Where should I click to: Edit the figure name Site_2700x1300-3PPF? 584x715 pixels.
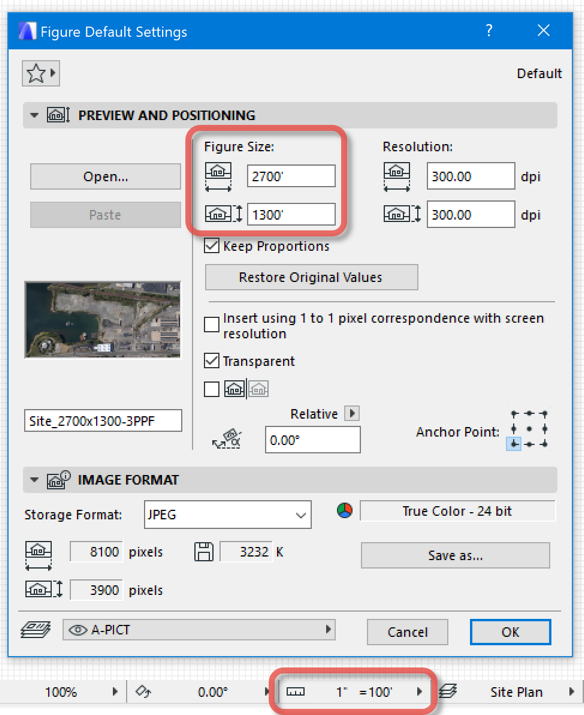(103, 420)
